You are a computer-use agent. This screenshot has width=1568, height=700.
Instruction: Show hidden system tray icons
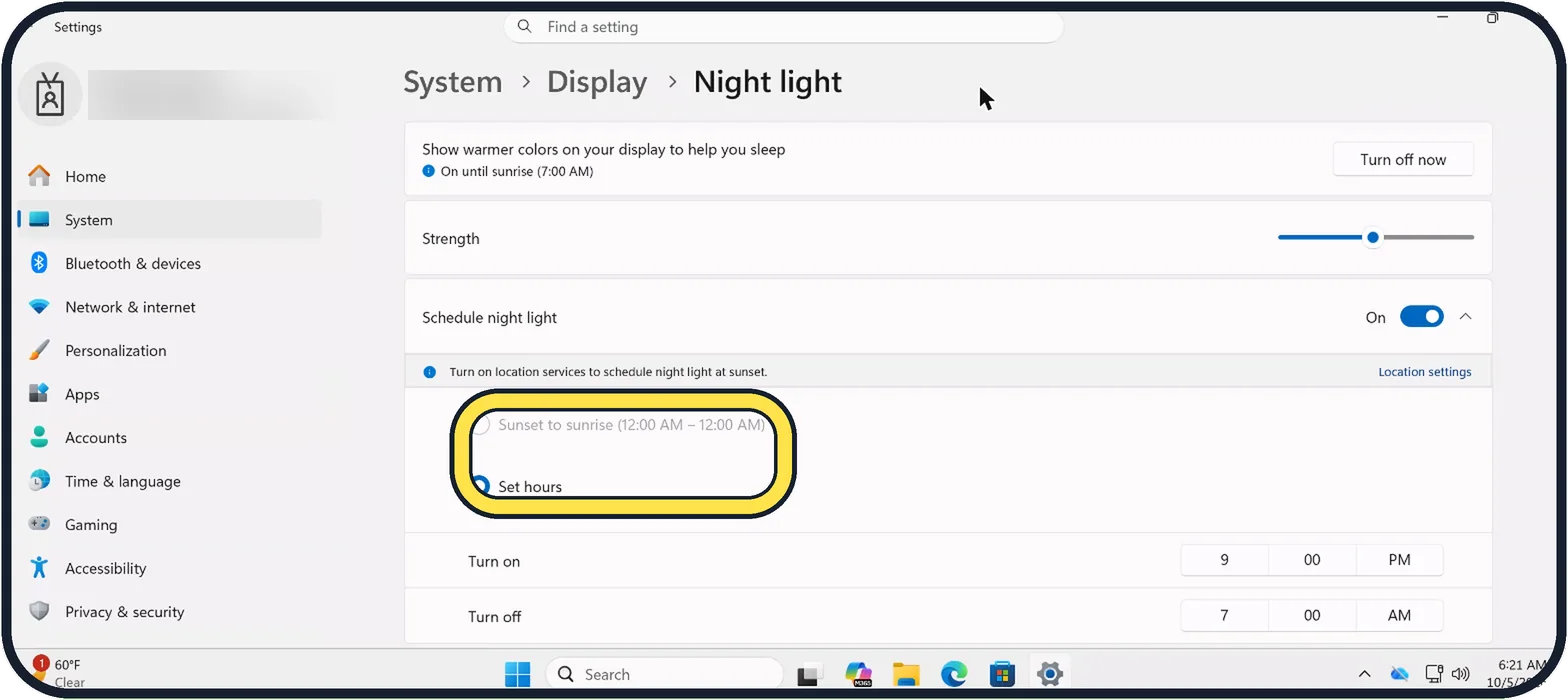pos(1364,674)
